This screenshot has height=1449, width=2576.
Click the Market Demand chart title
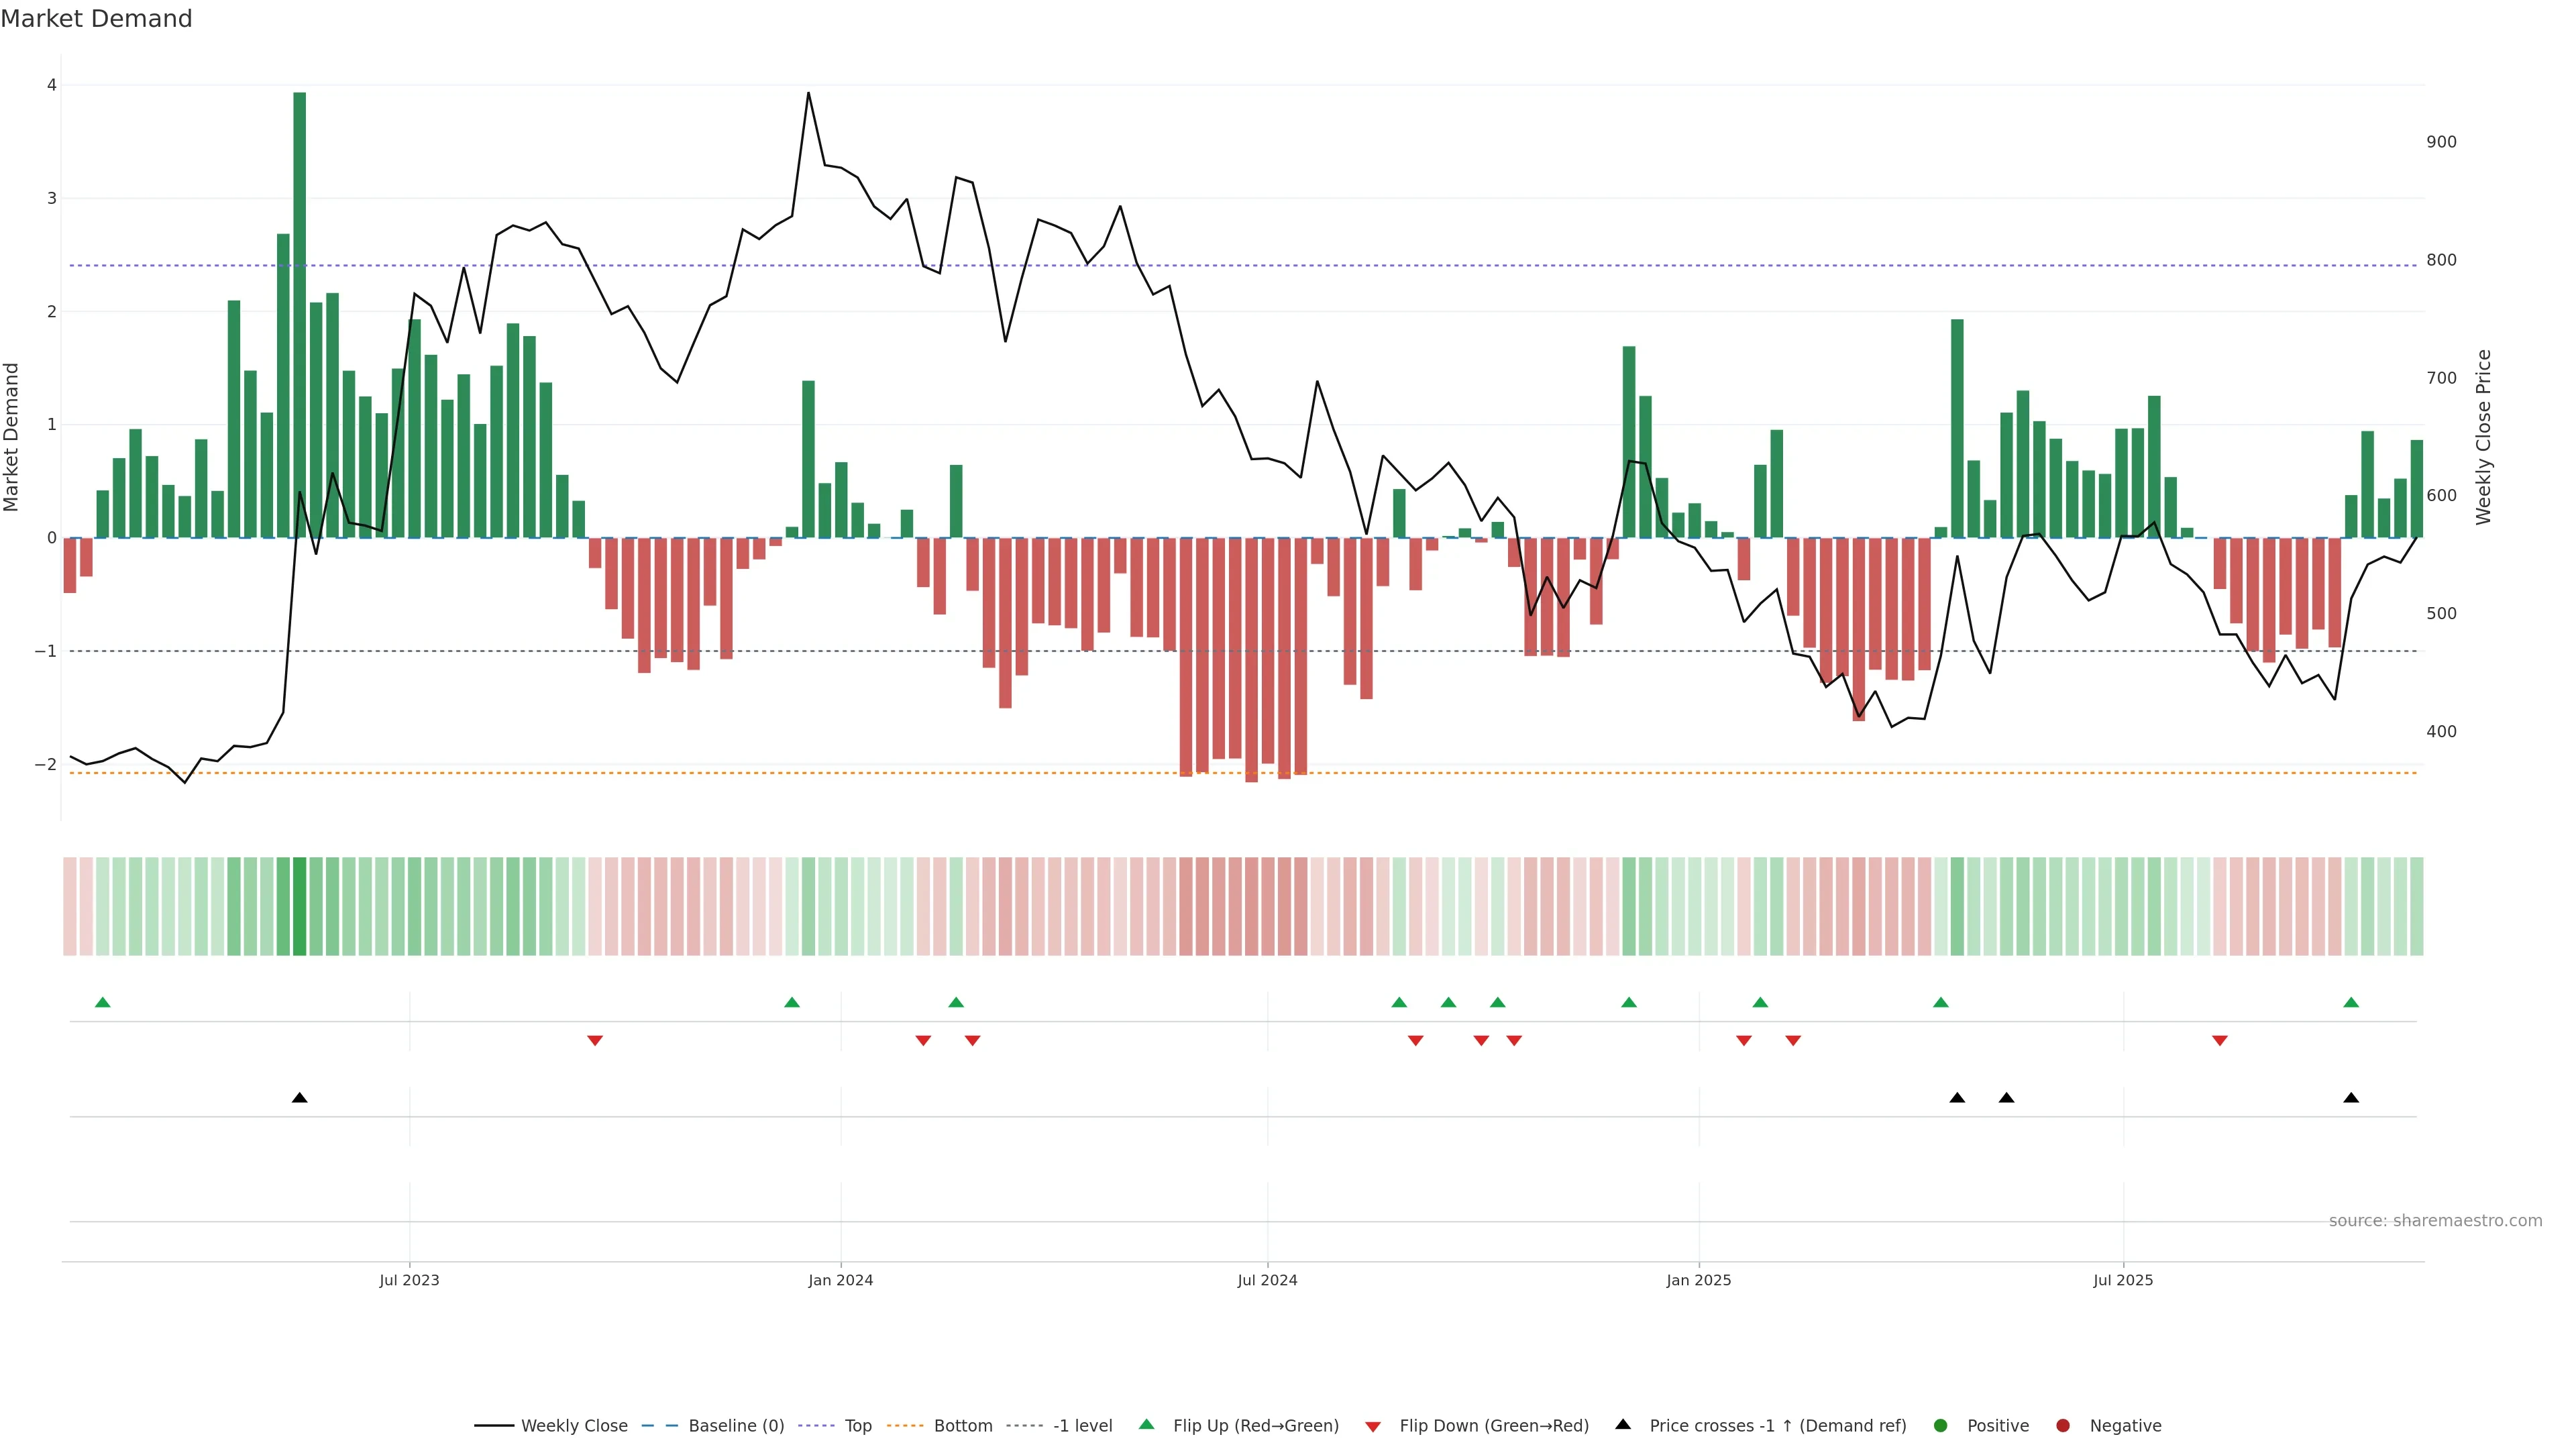[96, 19]
